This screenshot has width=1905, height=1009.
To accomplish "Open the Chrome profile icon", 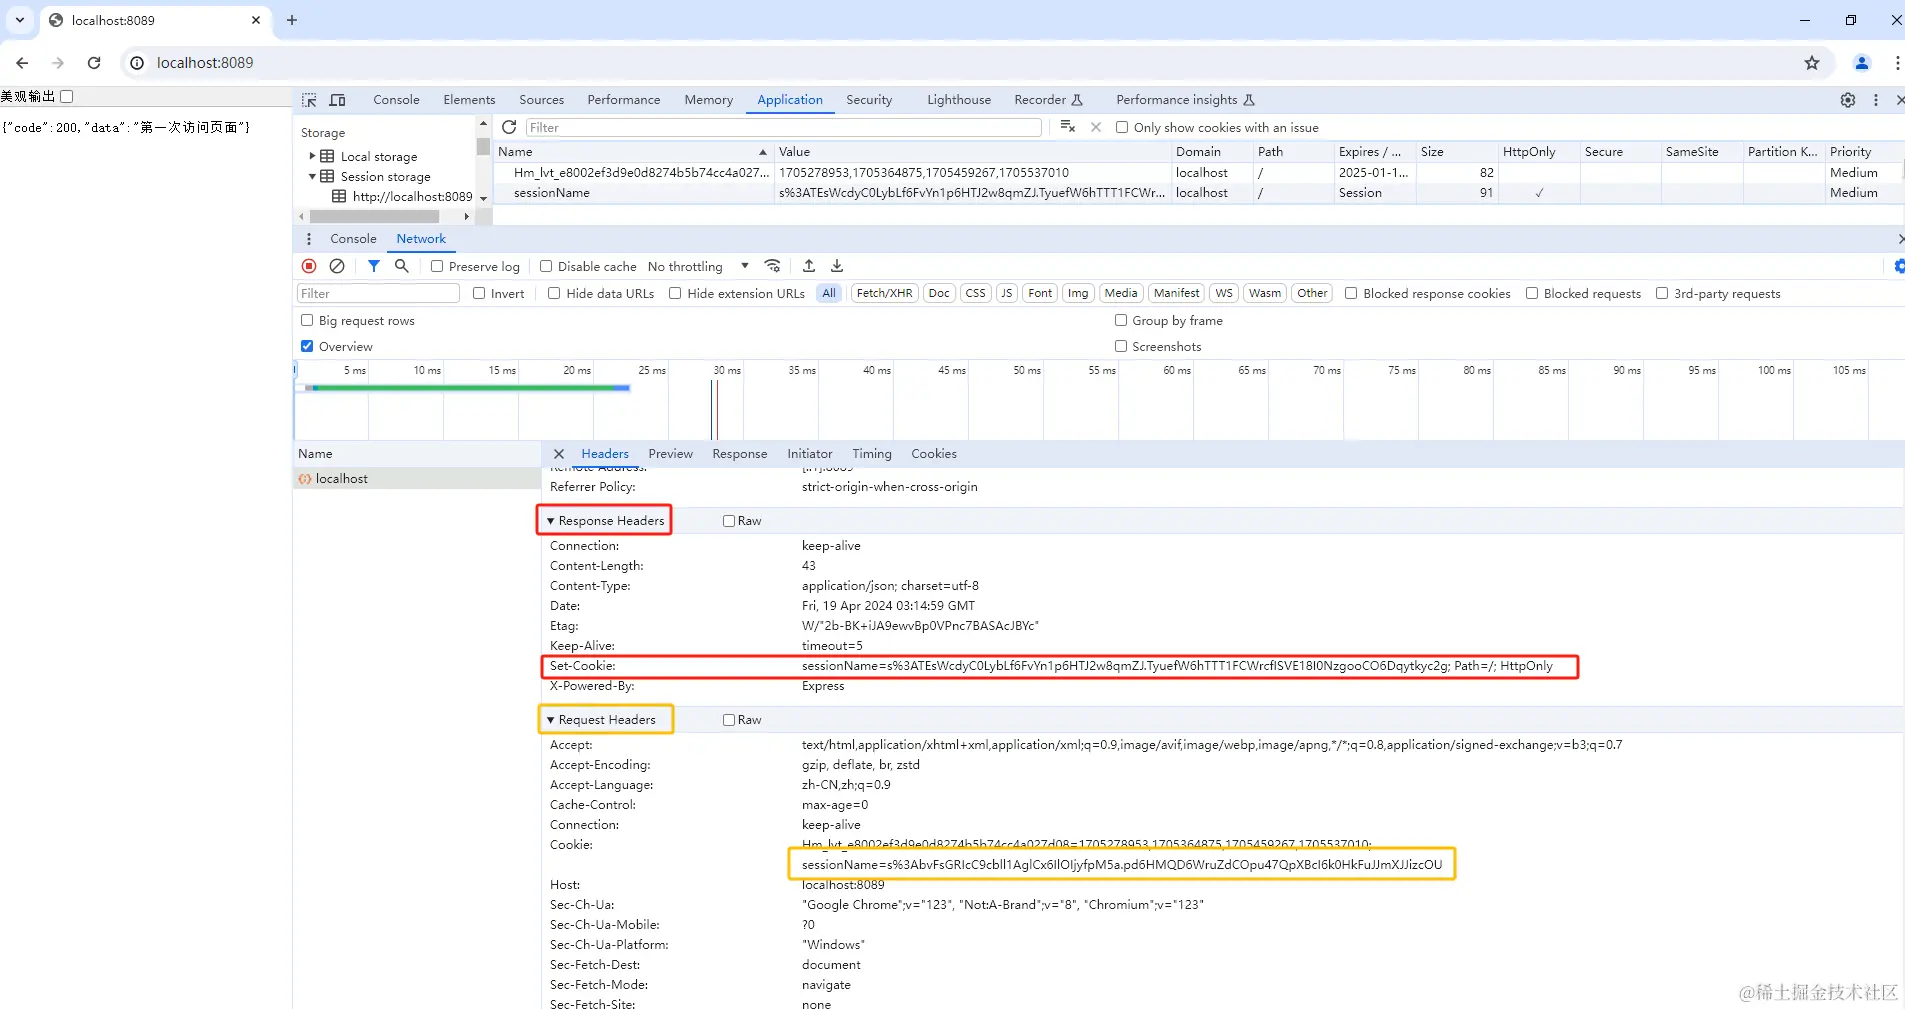I will pos(1862,63).
